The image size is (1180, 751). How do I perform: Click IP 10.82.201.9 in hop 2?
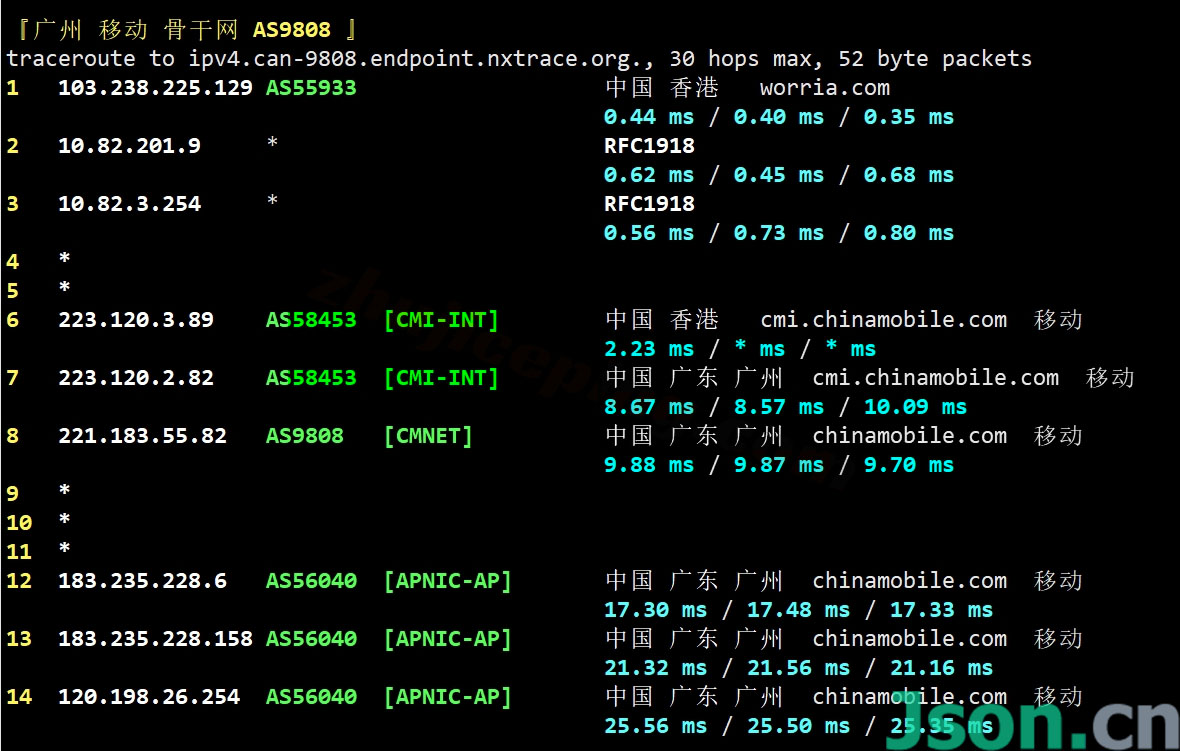tap(129, 146)
